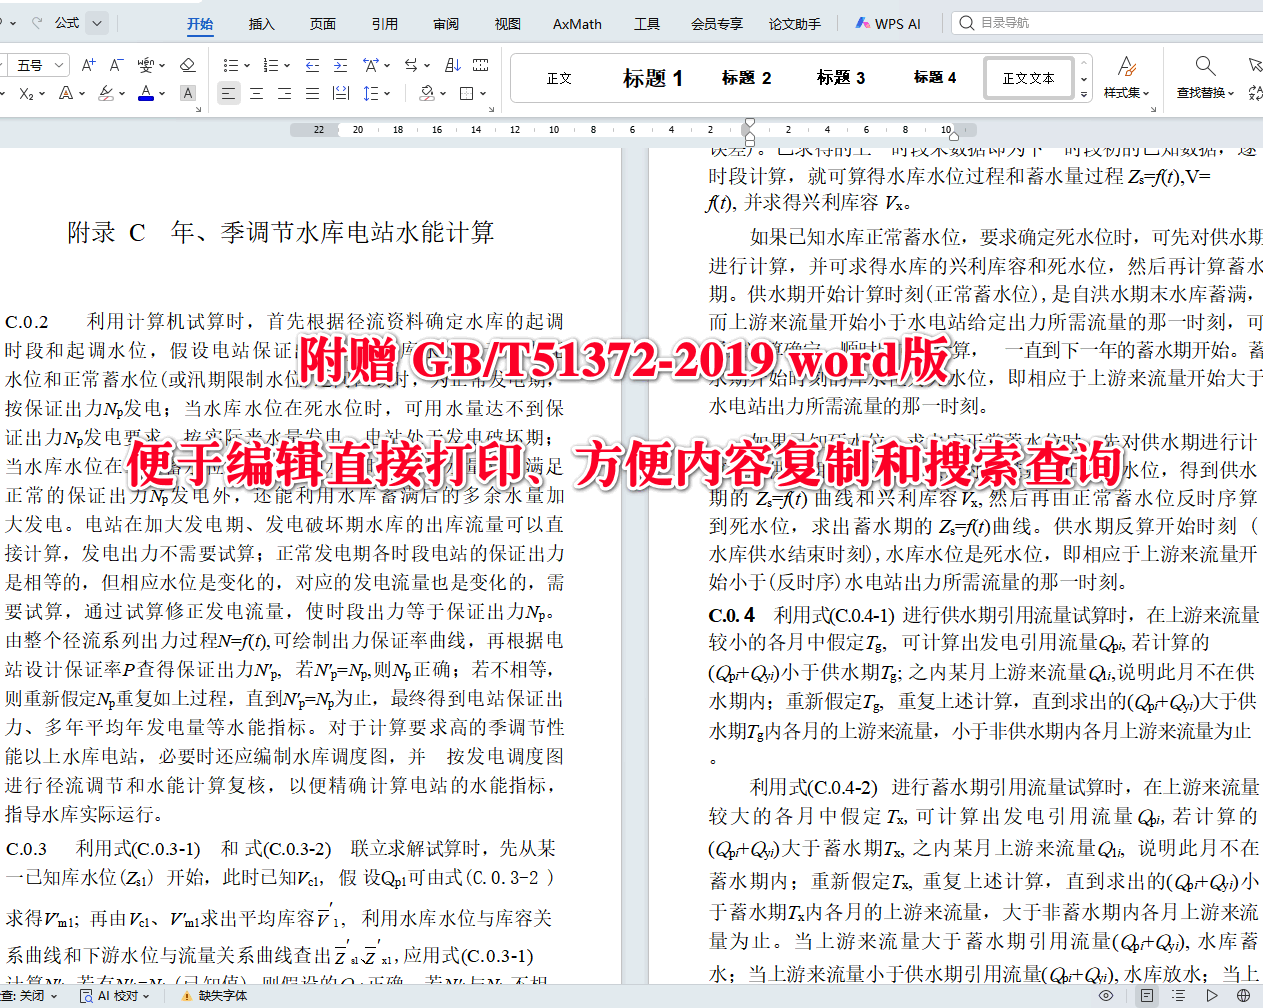Click font color A blue swatch
1263x1008 pixels.
146,93
